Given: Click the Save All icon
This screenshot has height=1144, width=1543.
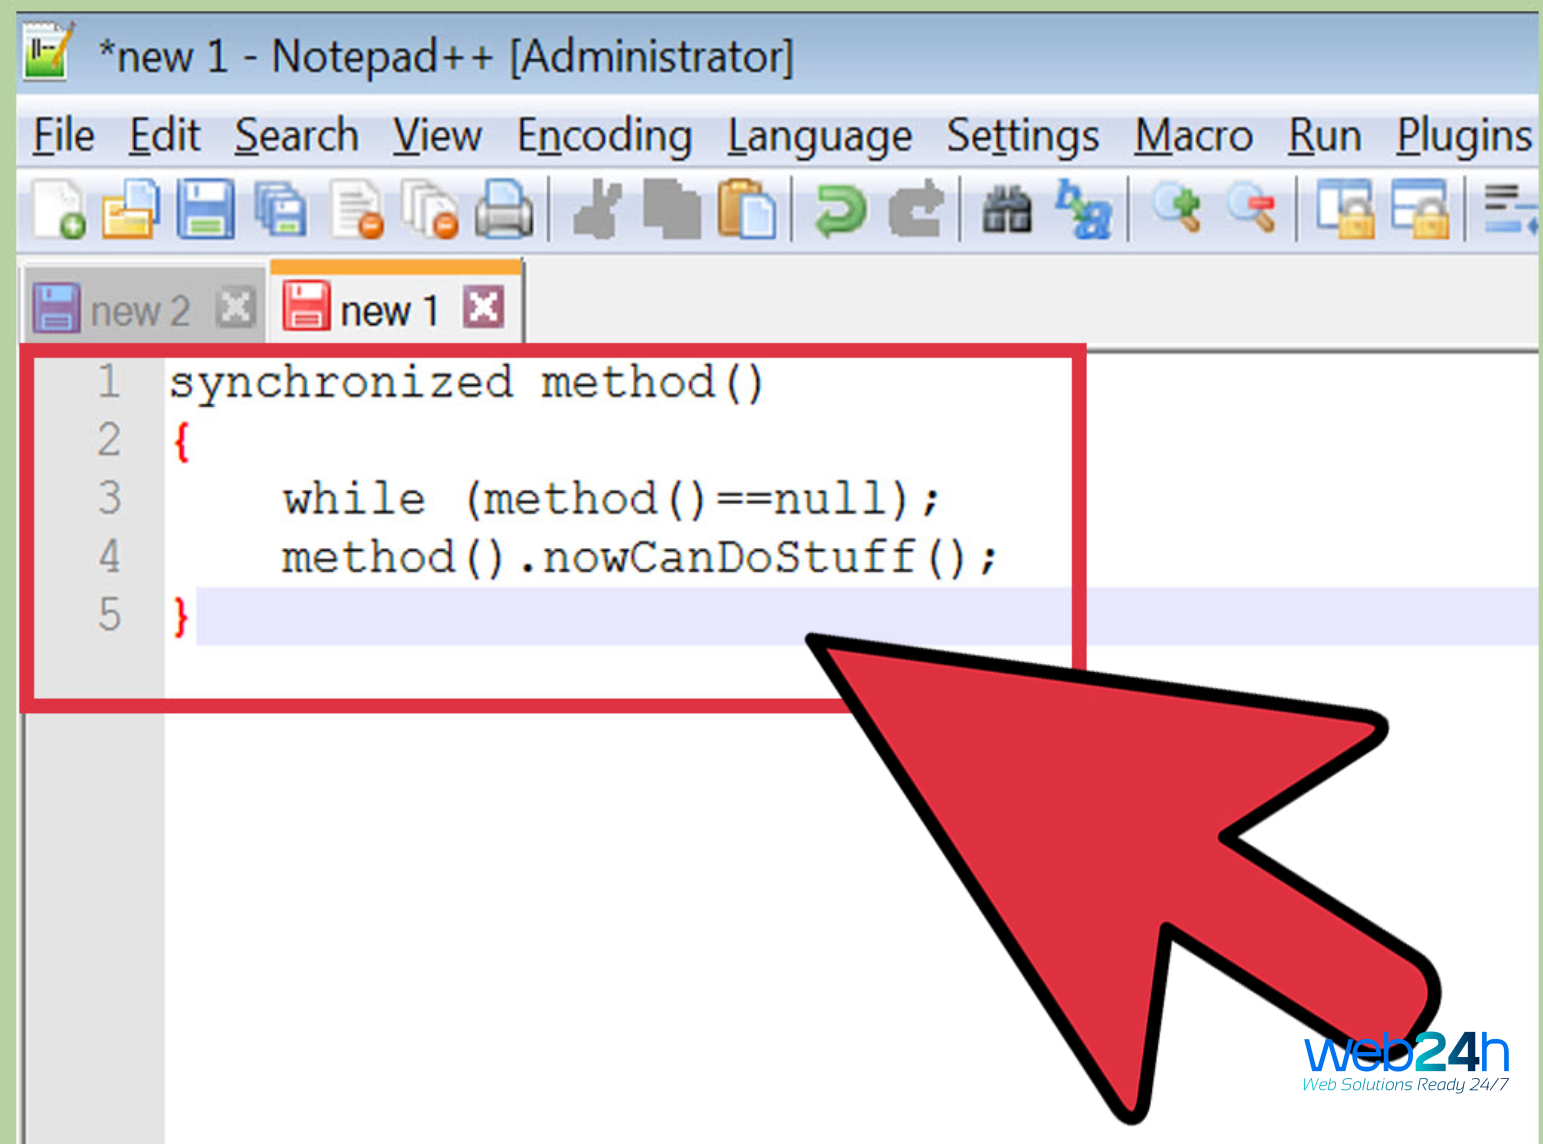Looking at the screenshot, I should [x=280, y=210].
